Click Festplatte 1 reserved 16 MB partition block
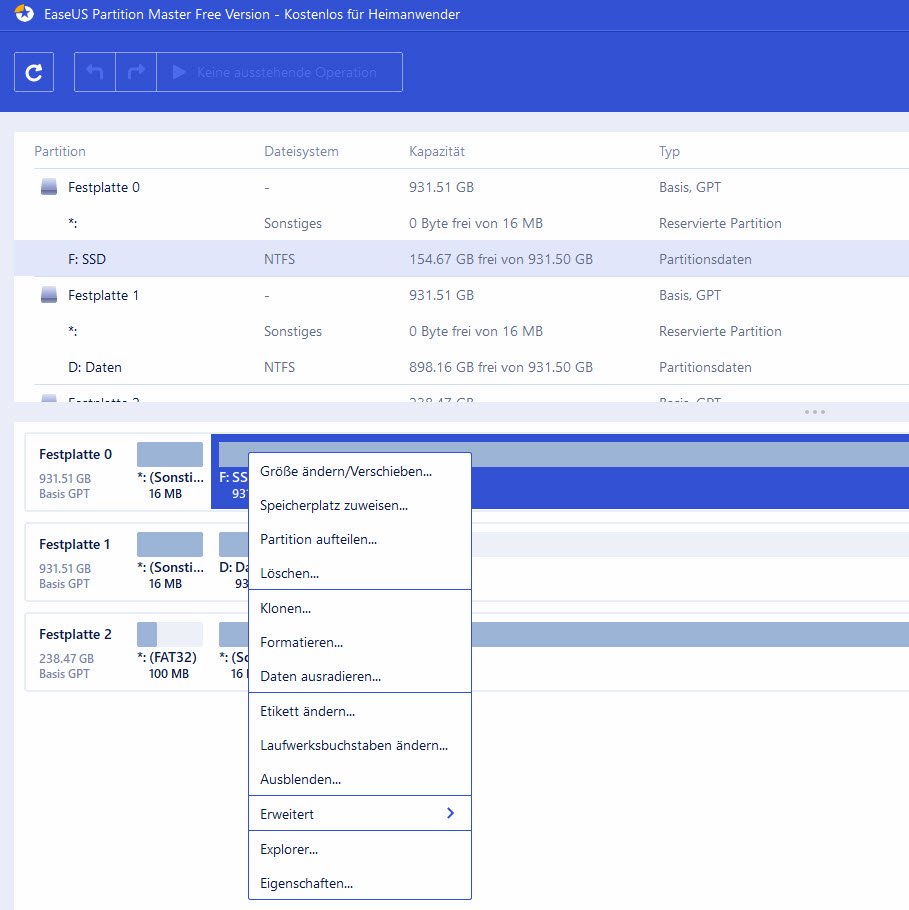 (x=169, y=562)
